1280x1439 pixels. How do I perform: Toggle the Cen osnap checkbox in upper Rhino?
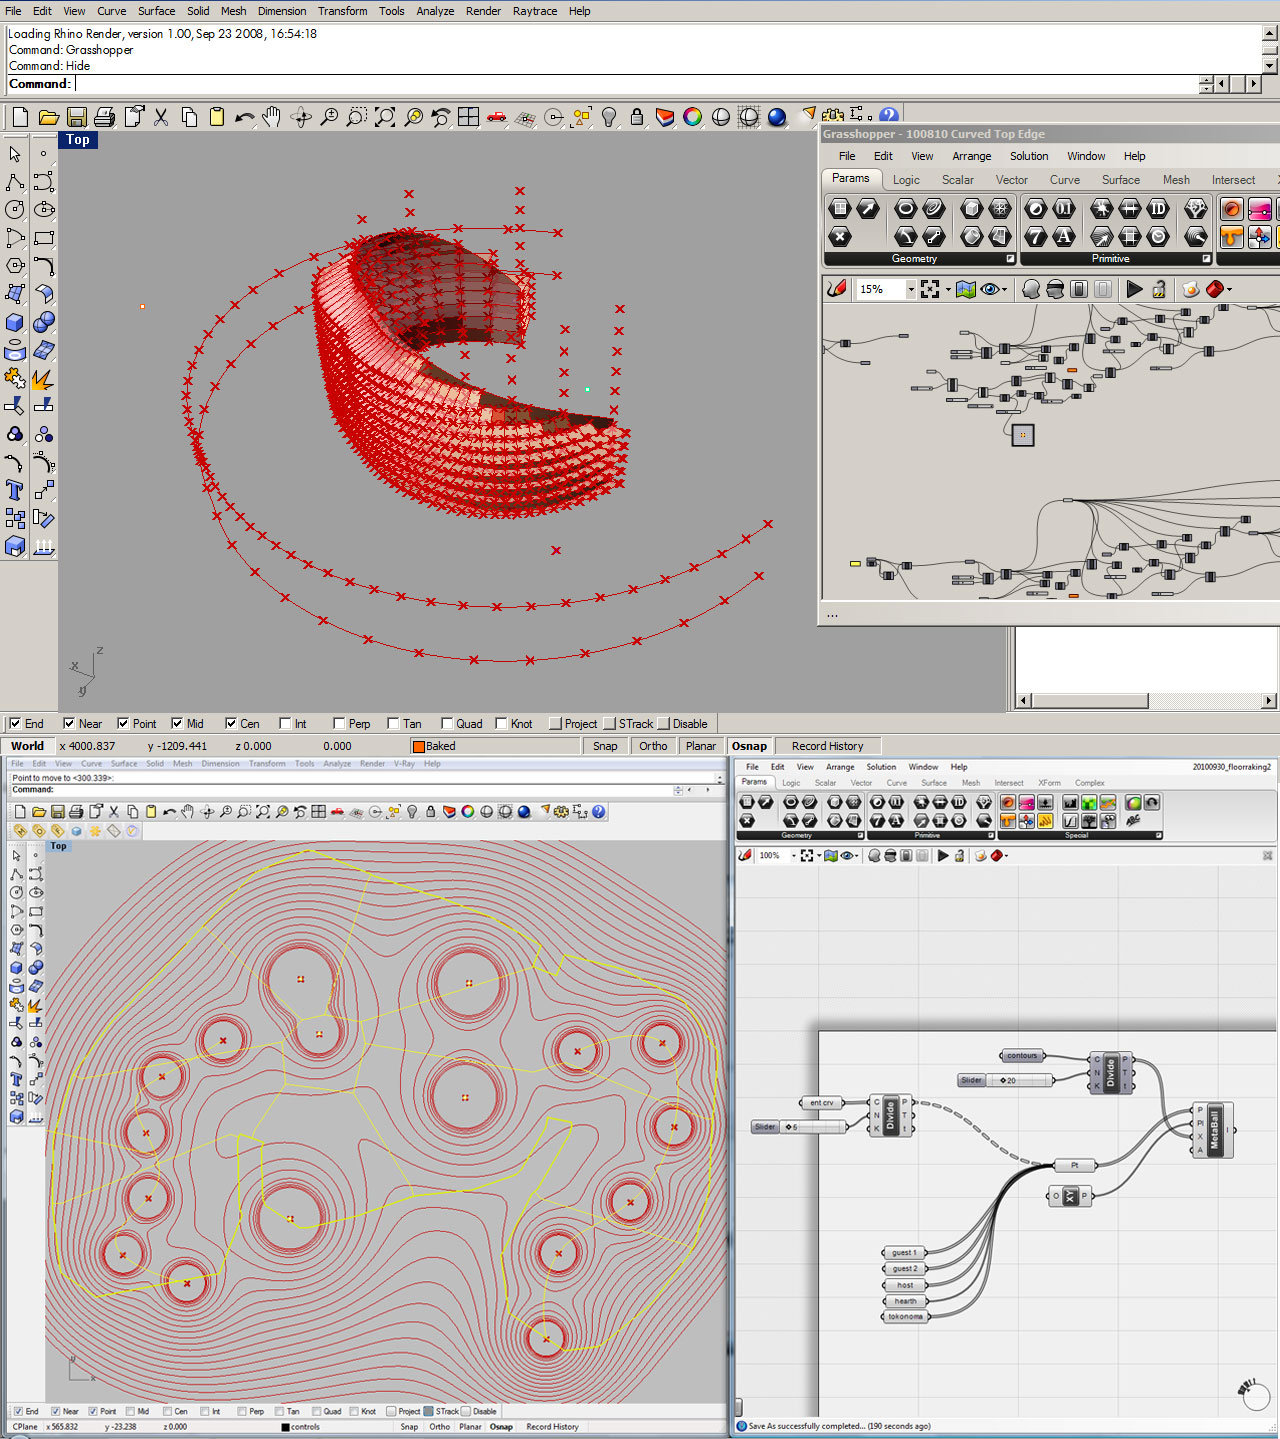(231, 724)
